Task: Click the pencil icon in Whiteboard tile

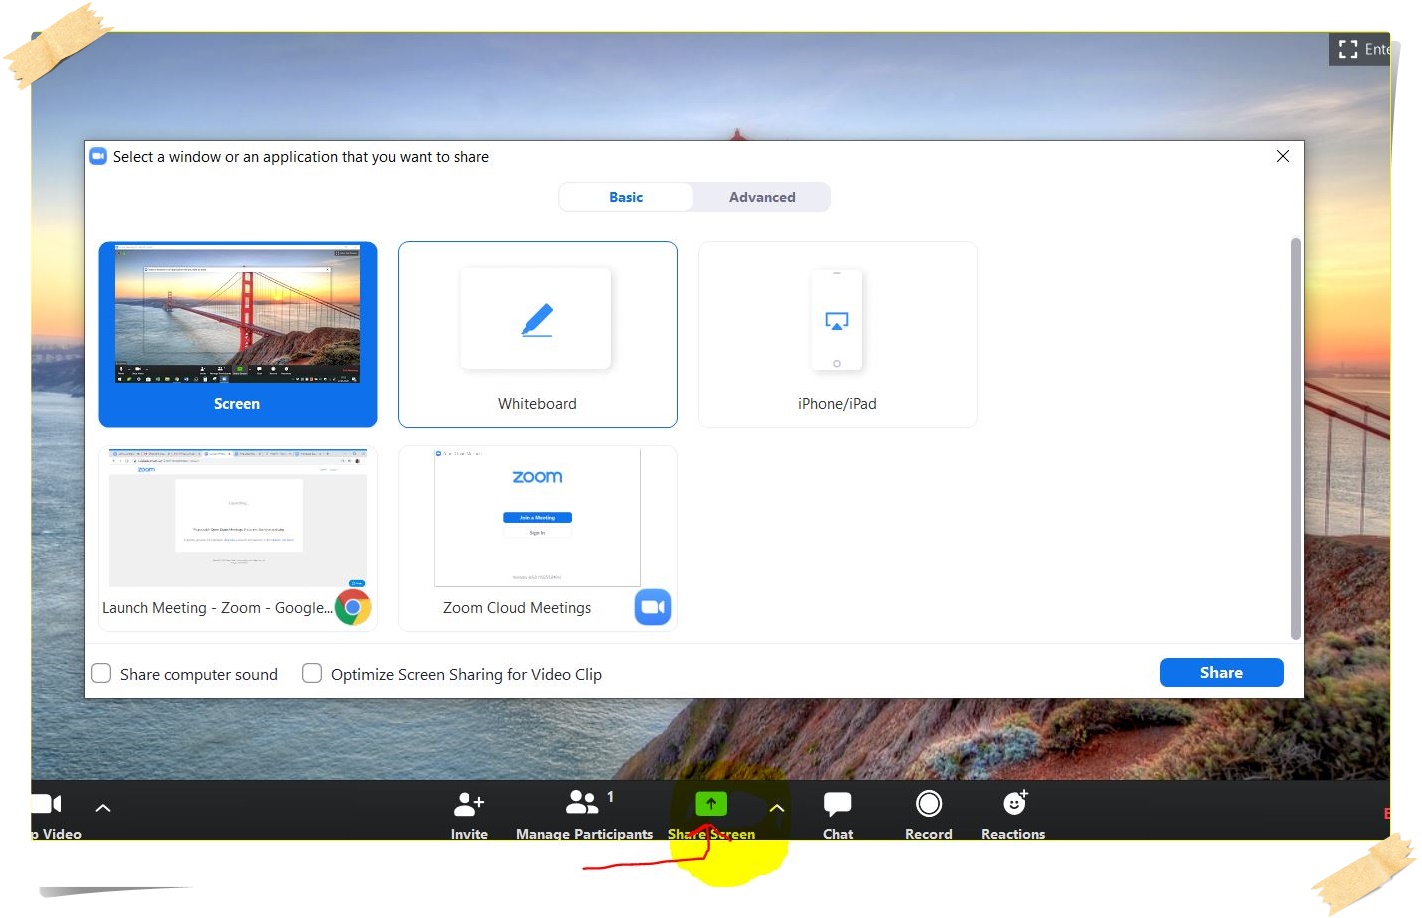Action: click(537, 319)
